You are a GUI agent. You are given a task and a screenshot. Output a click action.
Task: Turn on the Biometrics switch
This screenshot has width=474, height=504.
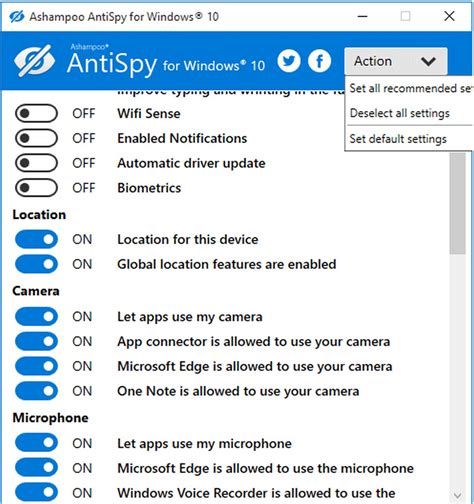pyautogui.click(x=36, y=188)
